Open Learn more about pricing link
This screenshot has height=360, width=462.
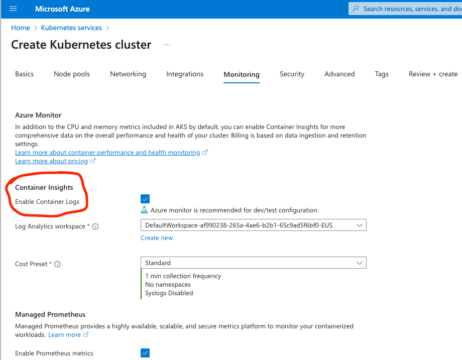(51, 161)
